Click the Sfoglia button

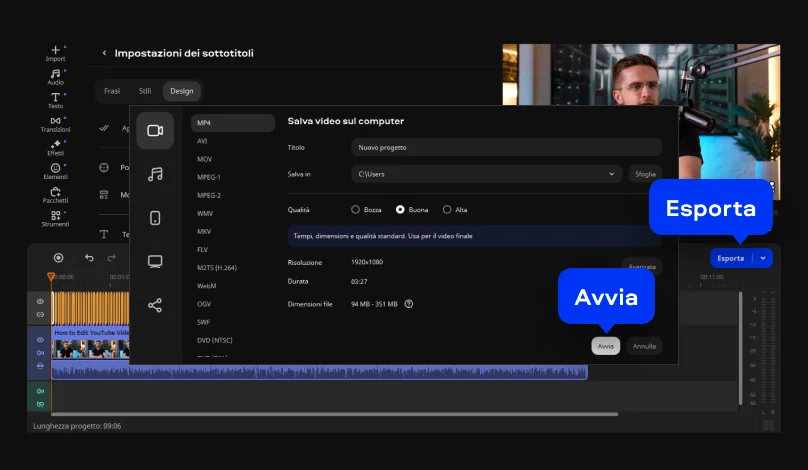coord(645,174)
